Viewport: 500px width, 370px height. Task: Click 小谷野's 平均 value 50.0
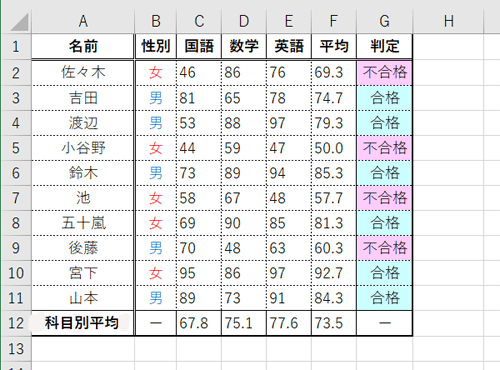point(334,148)
